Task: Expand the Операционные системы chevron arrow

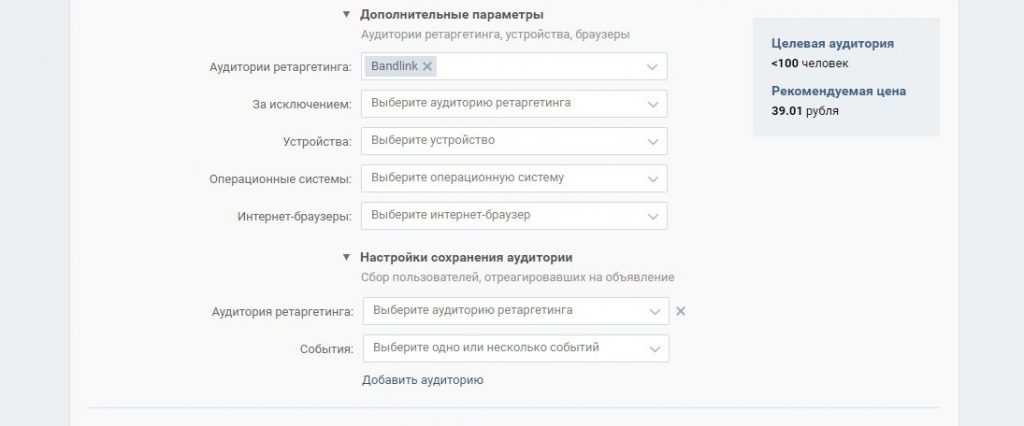Action: pos(652,178)
